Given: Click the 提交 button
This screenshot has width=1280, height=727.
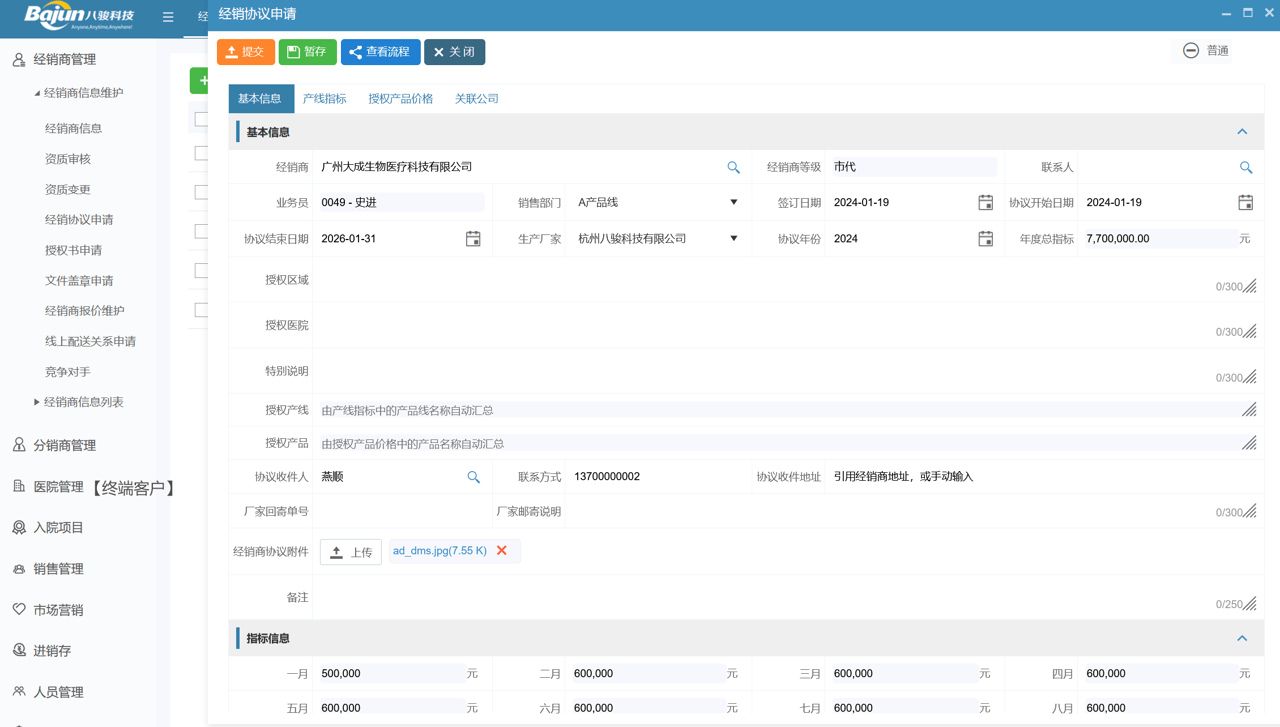Looking at the screenshot, I should [x=246, y=52].
